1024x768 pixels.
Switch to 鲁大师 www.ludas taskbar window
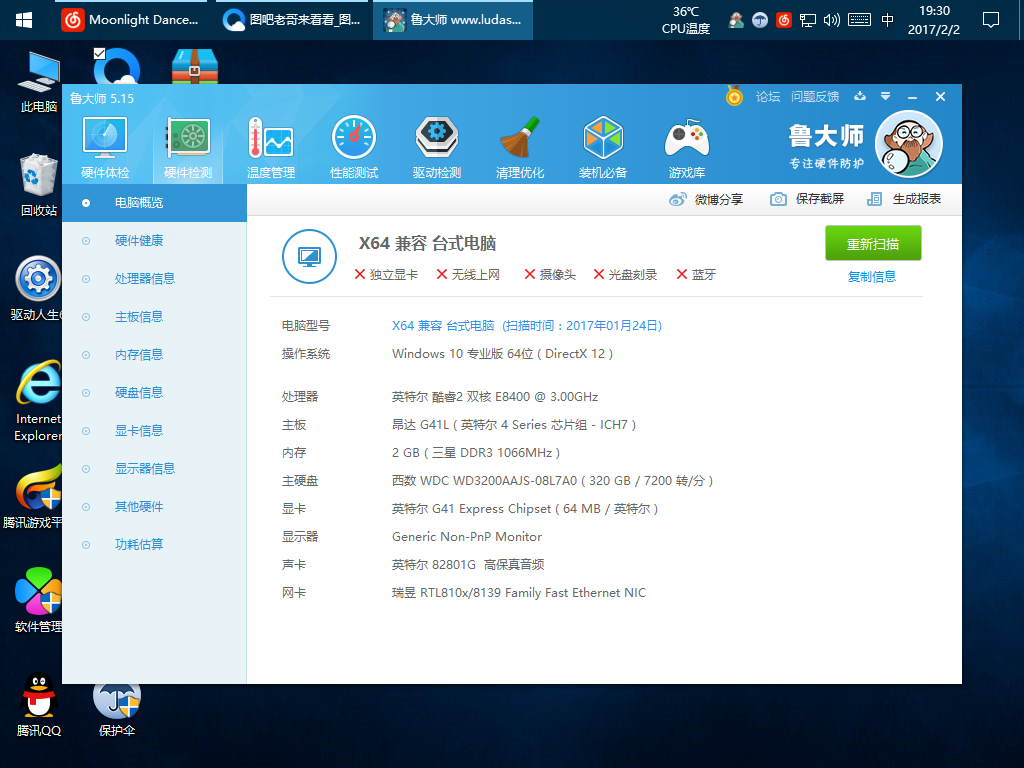point(453,20)
